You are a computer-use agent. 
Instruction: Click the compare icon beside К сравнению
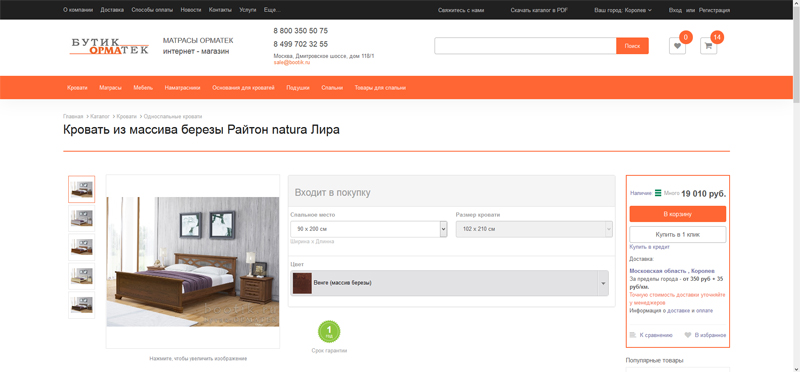(633, 335)
